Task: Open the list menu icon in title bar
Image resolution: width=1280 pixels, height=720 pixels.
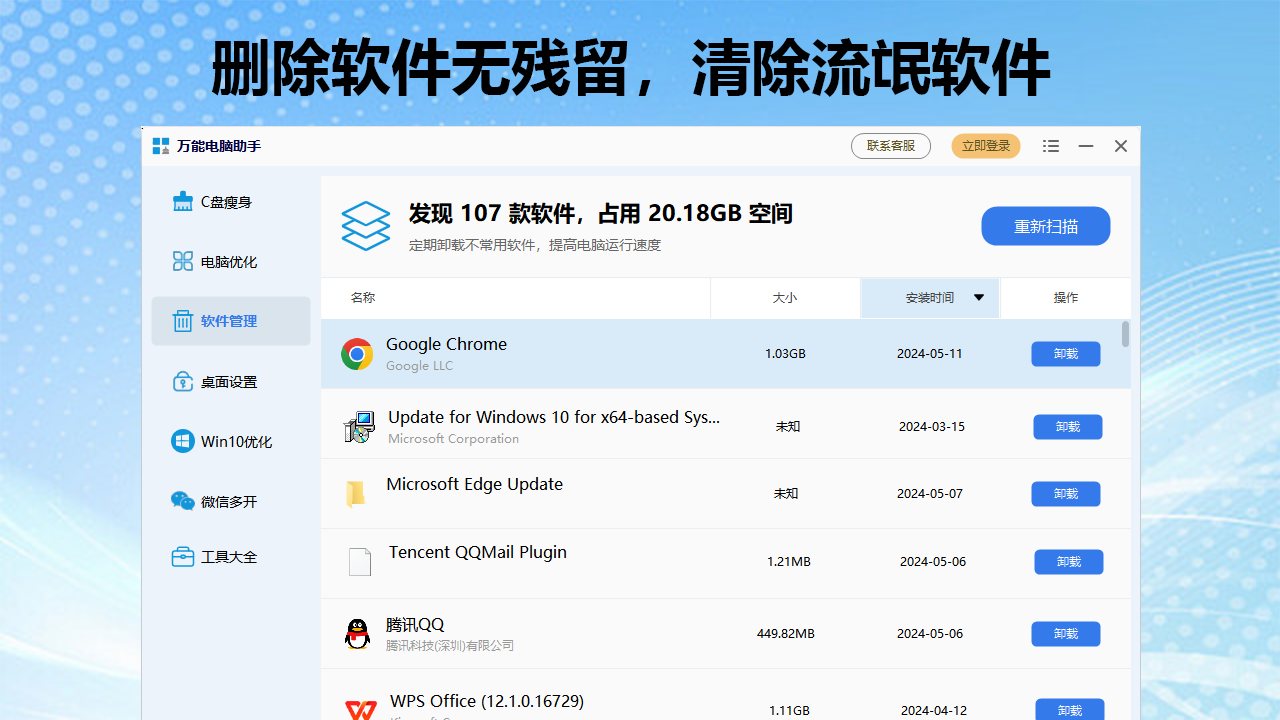Action: point(1051,146)
